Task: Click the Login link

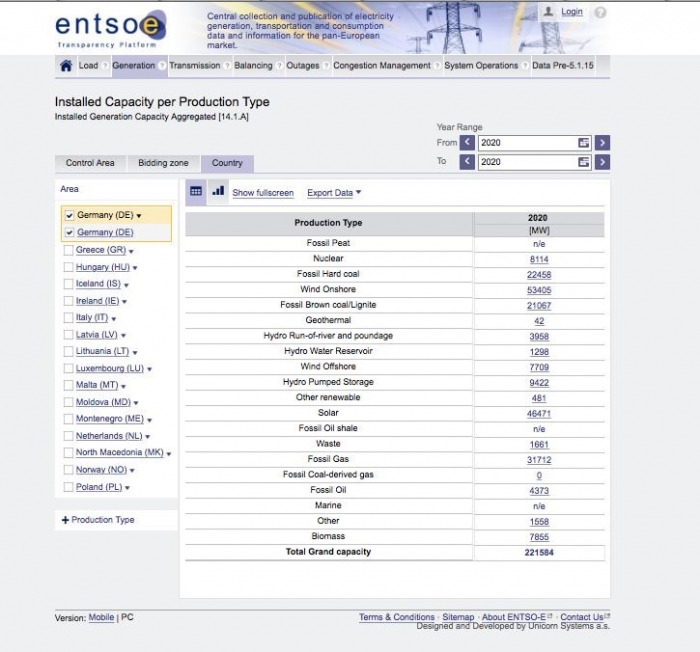Action: (x=572, y=12)
